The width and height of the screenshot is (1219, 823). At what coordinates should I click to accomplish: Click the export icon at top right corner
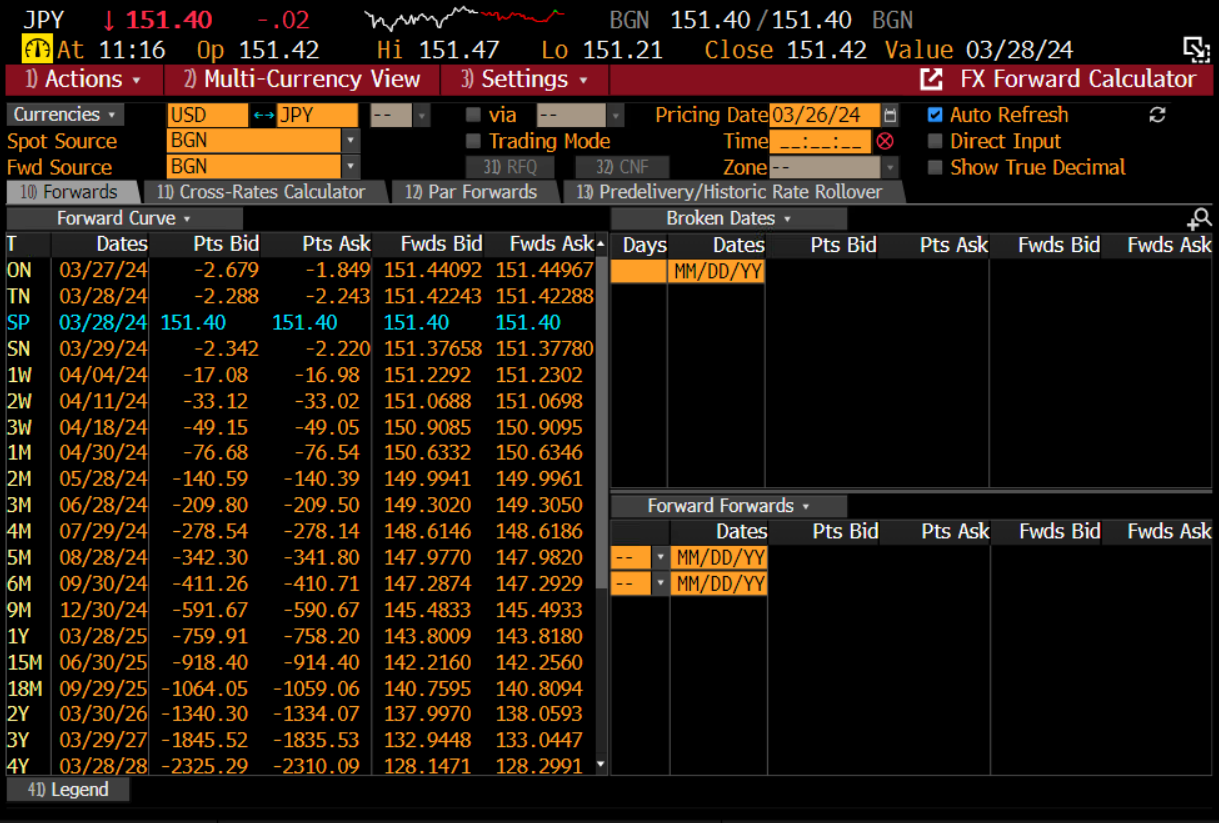point(1196,49)
